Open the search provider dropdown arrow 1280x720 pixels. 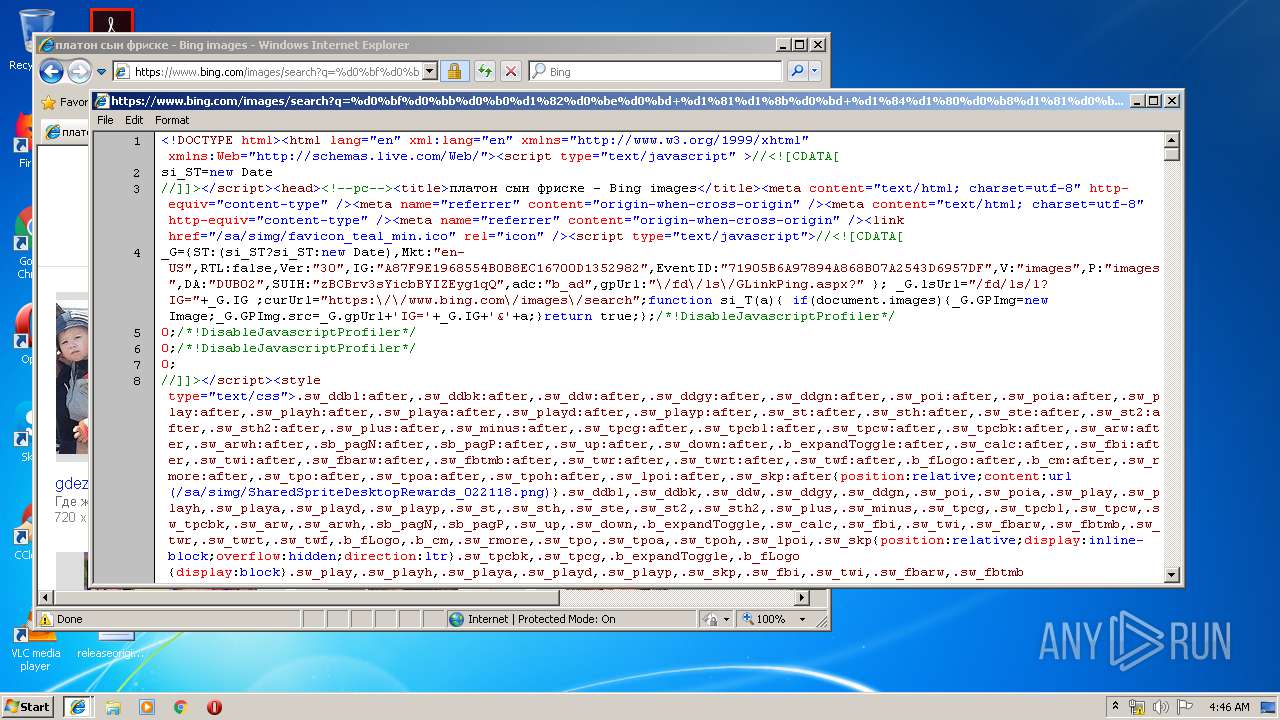coord(815,71)
